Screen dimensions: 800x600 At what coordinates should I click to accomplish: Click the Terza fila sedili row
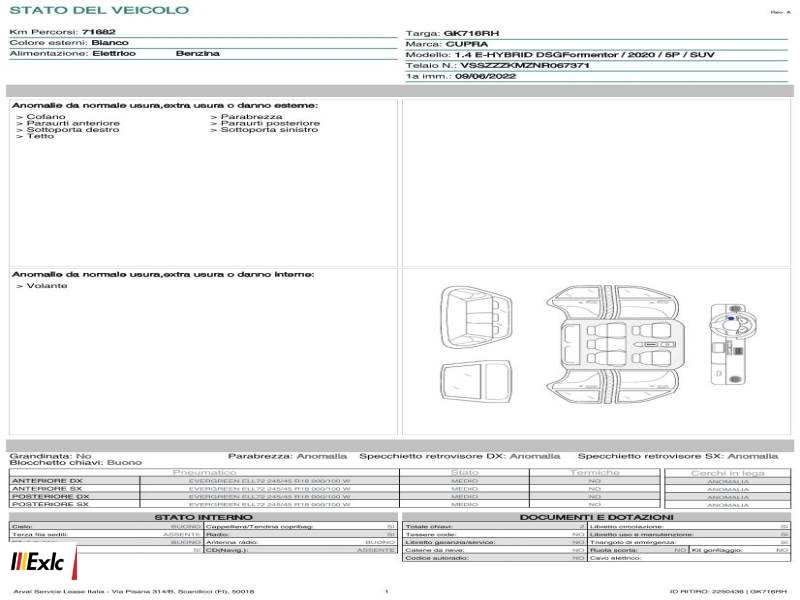(106, 534)
